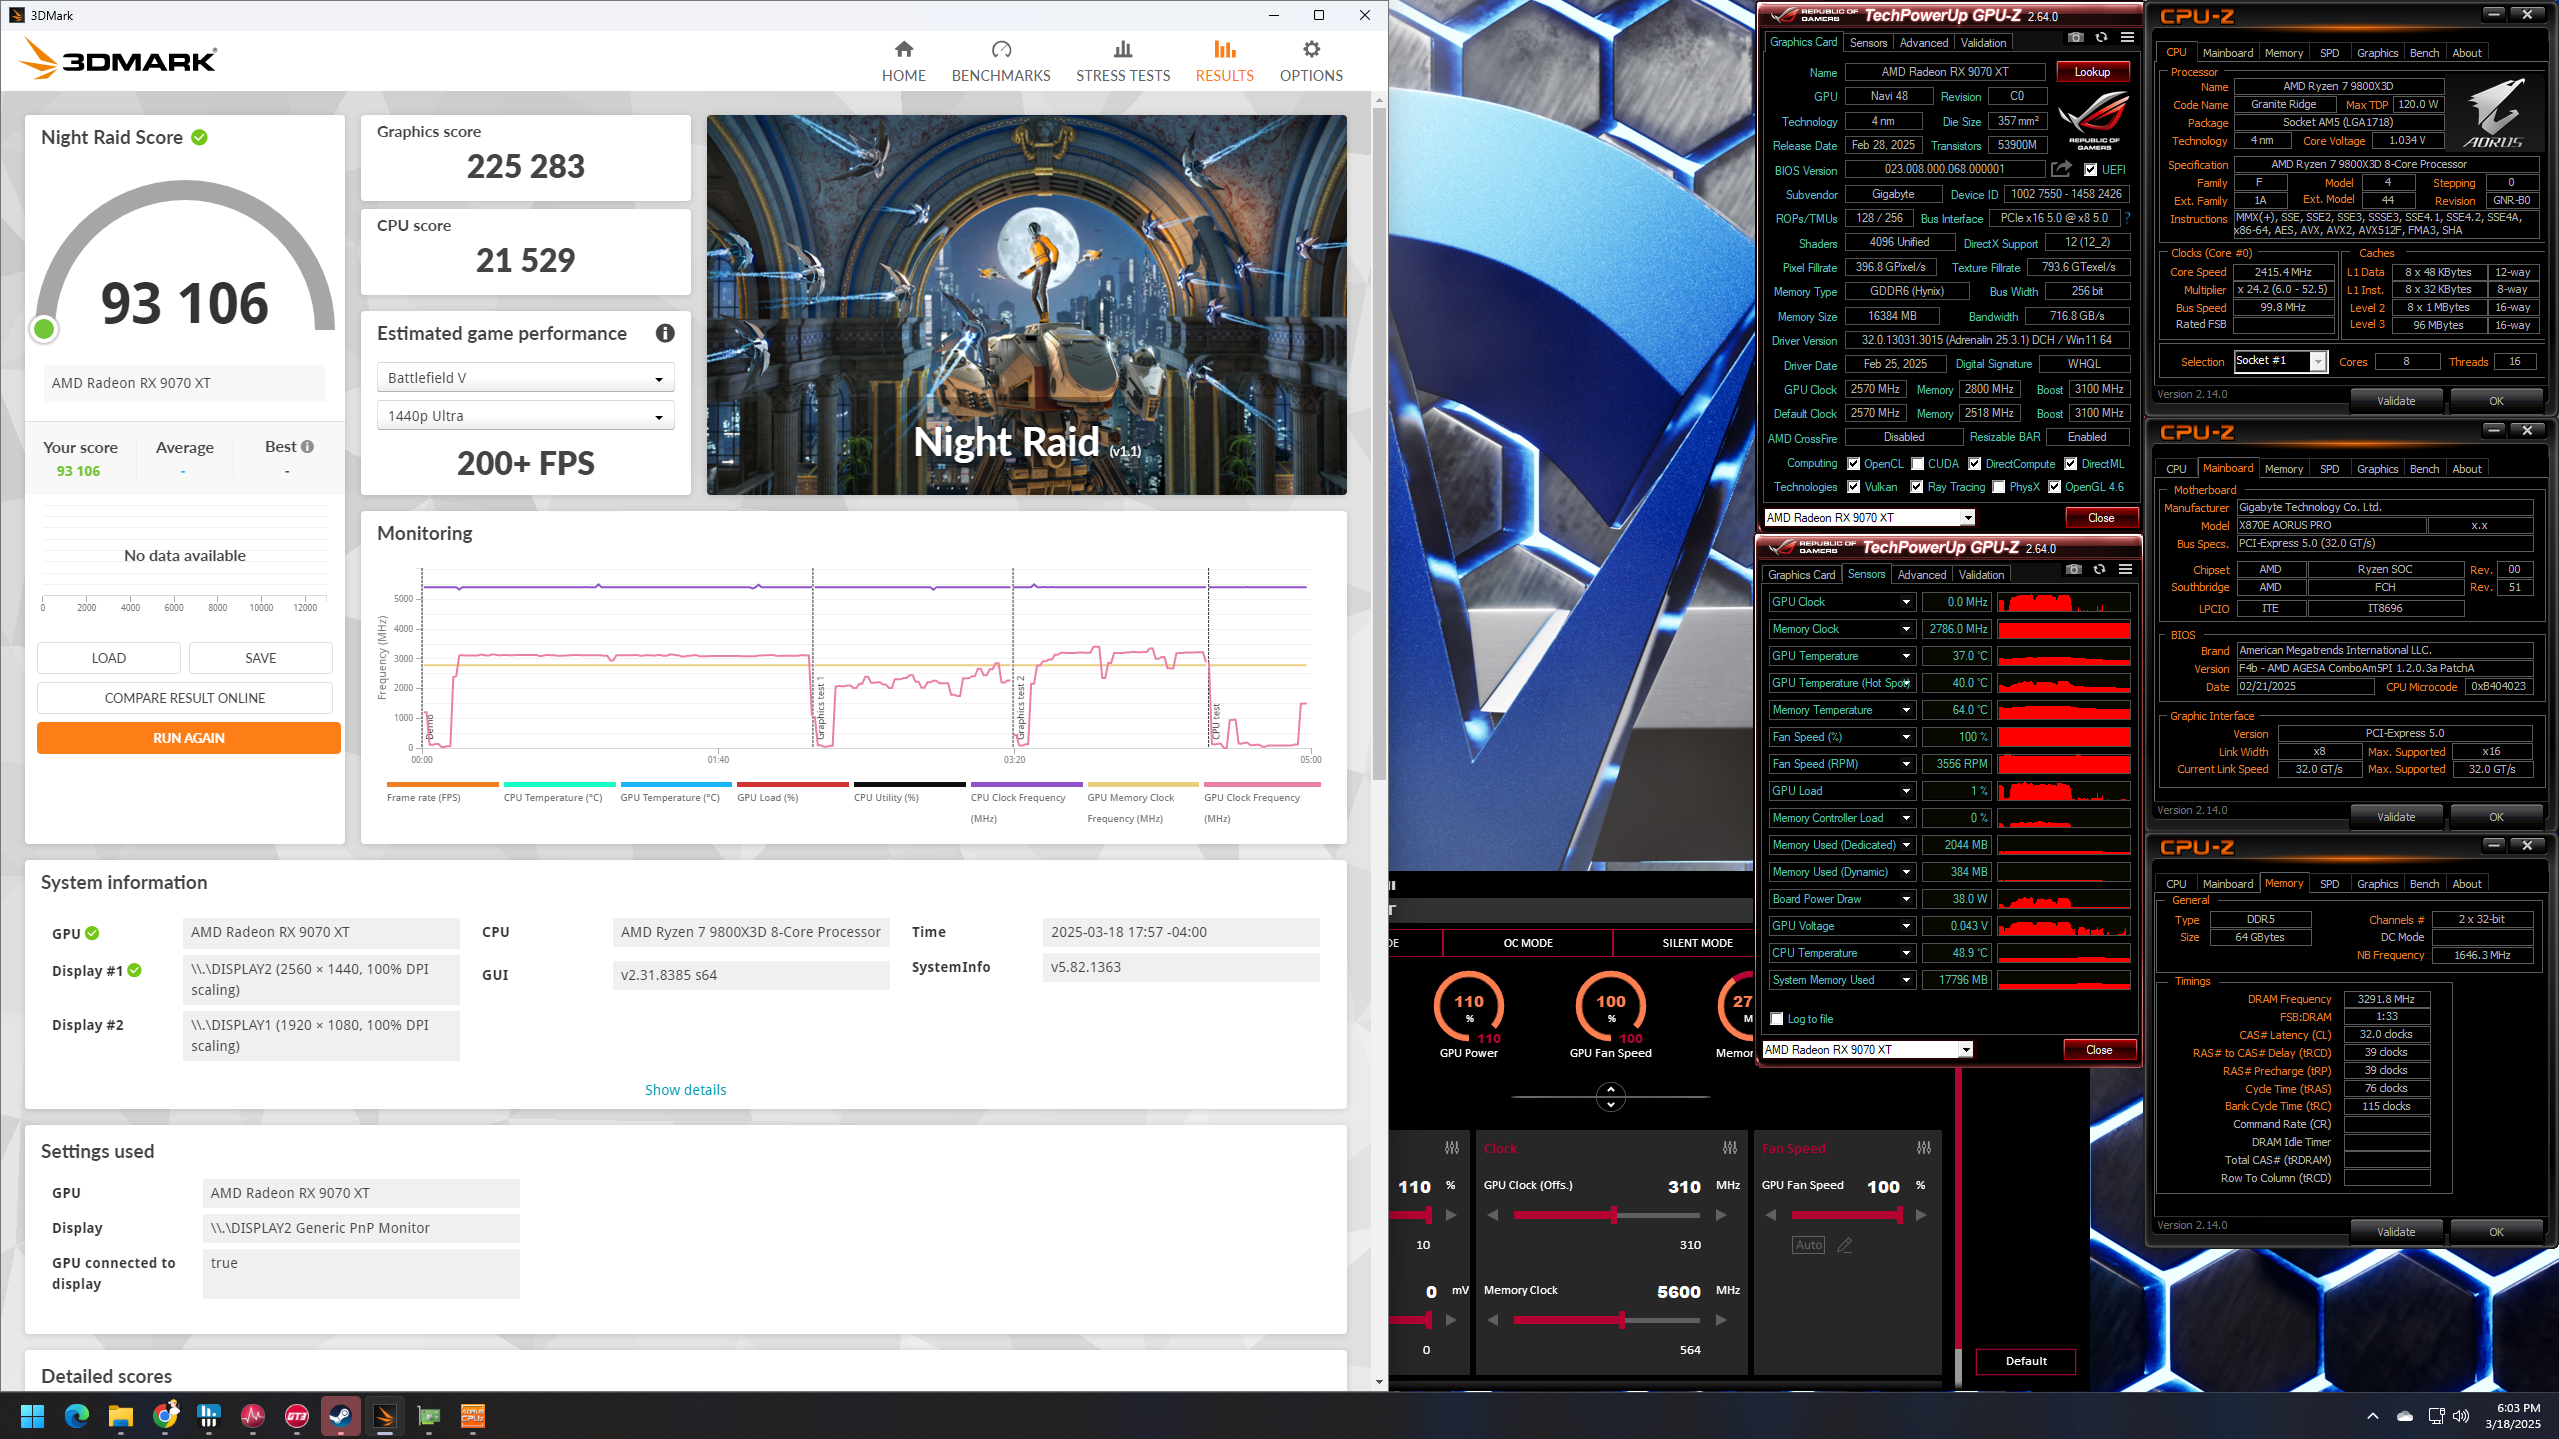
Task: Open Fan Speed panel settings sliders icon
Action: point(1924,1148)
